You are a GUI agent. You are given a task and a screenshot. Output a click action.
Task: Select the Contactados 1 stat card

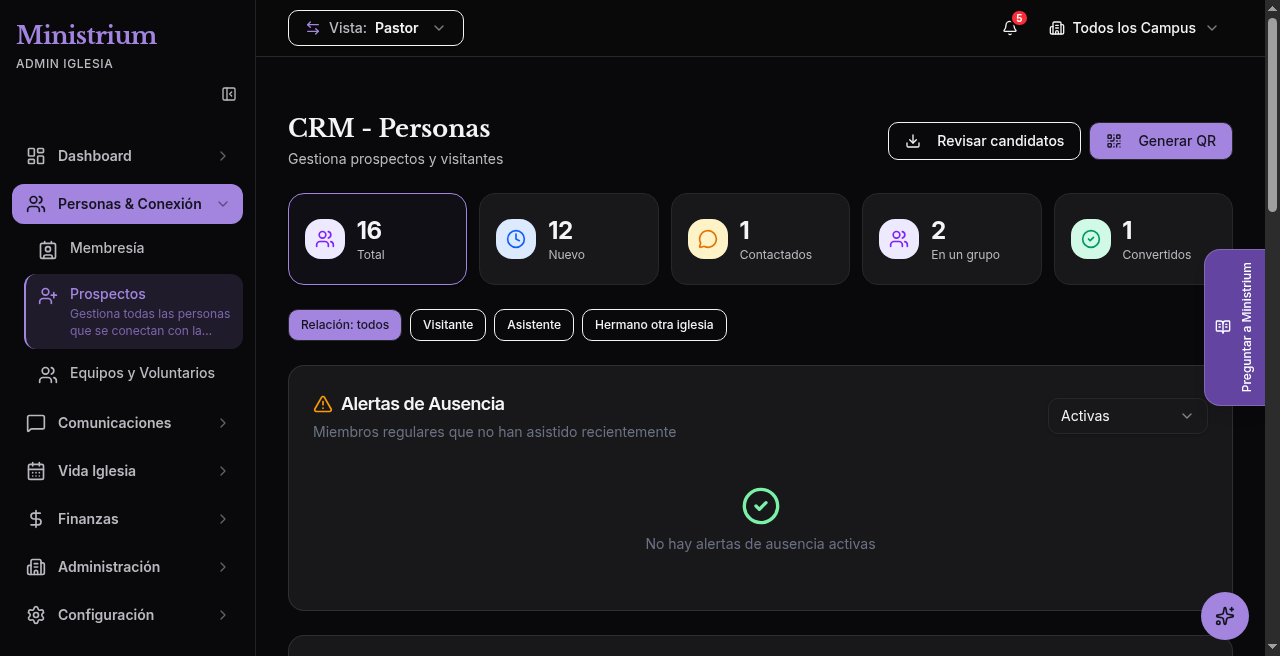[760, 239]
